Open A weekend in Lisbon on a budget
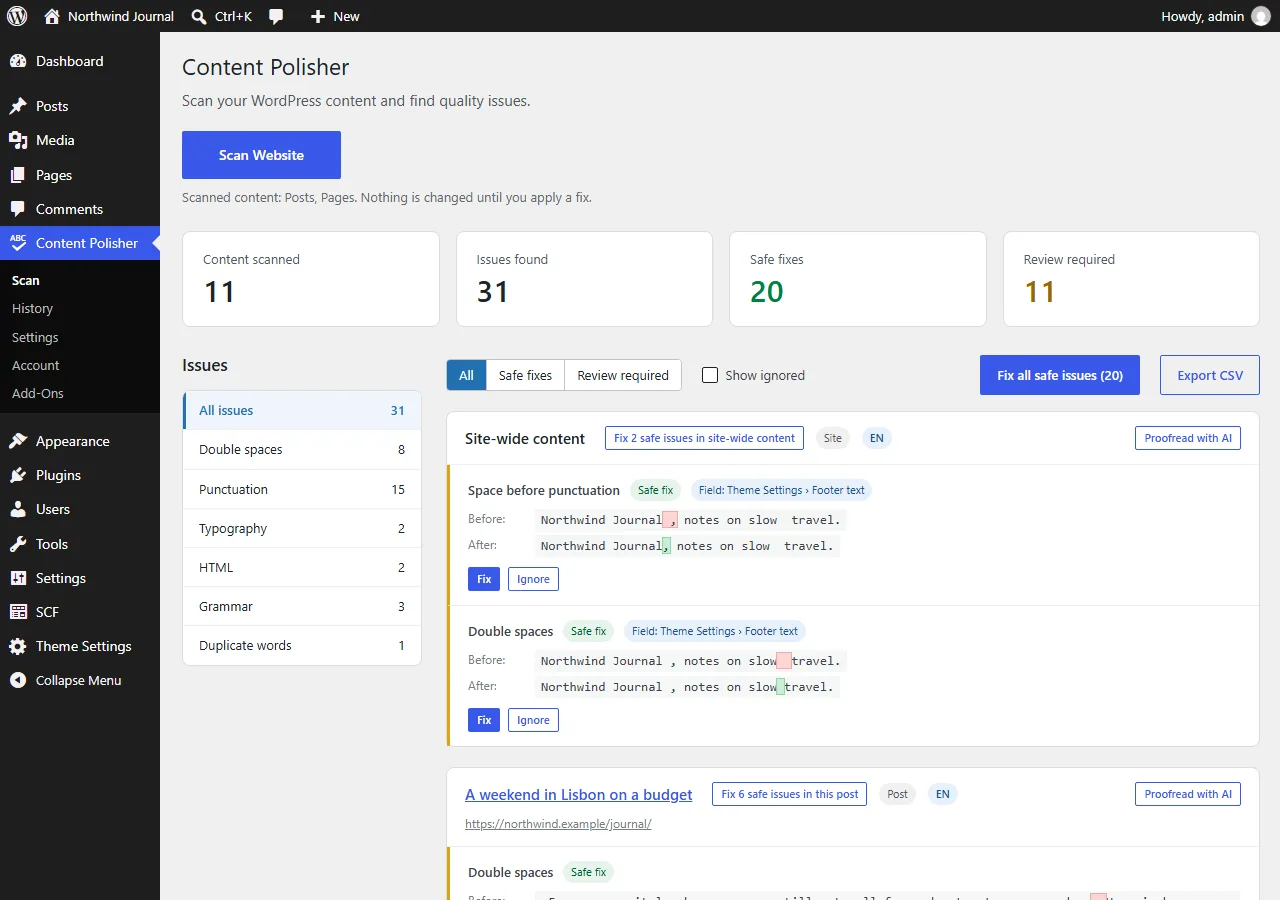Image resolution: width=1280 pixels, height=900 pixels. coord(579,794)
